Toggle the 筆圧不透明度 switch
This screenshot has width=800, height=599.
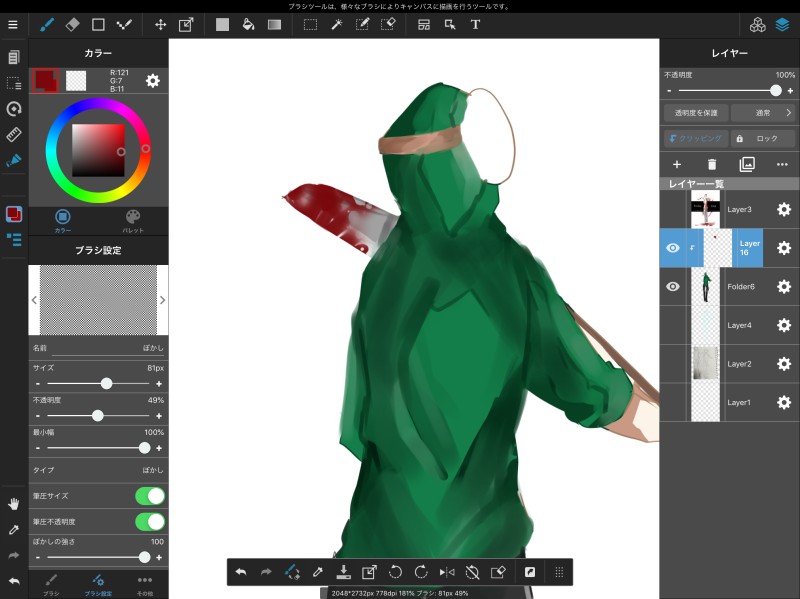pos(149,521)
